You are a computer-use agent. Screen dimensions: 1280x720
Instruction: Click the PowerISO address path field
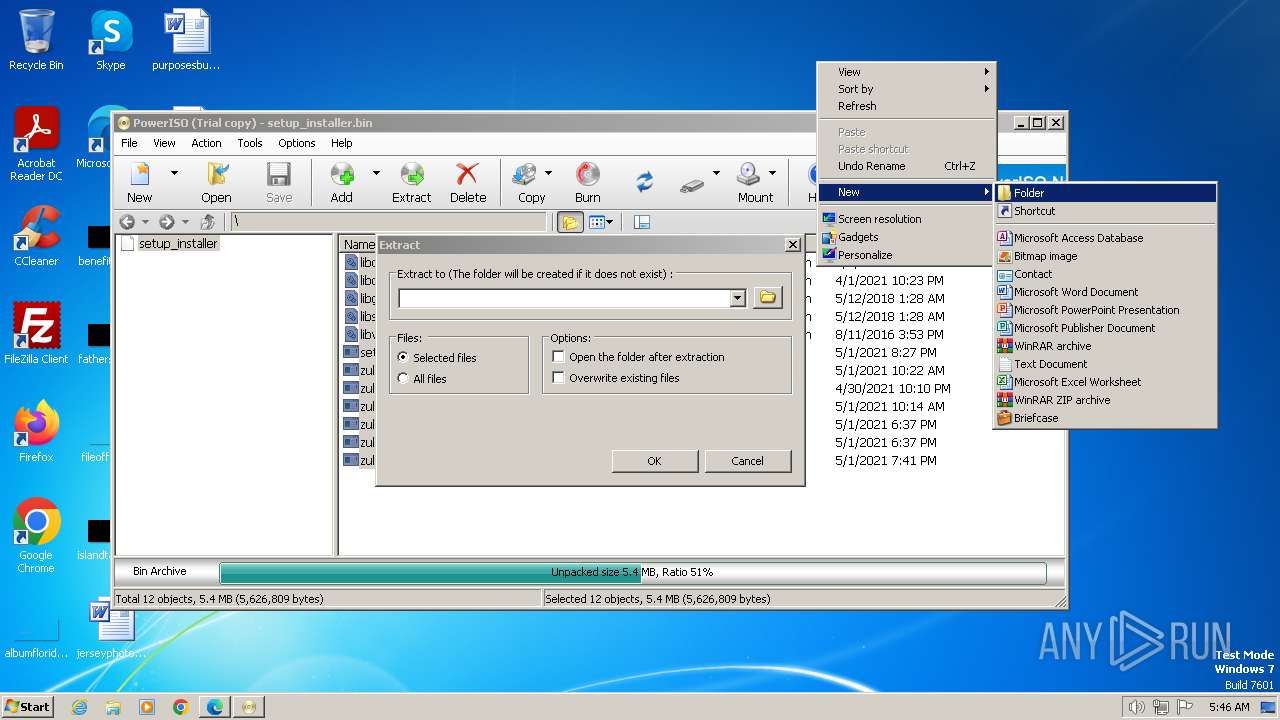[390, 222]
